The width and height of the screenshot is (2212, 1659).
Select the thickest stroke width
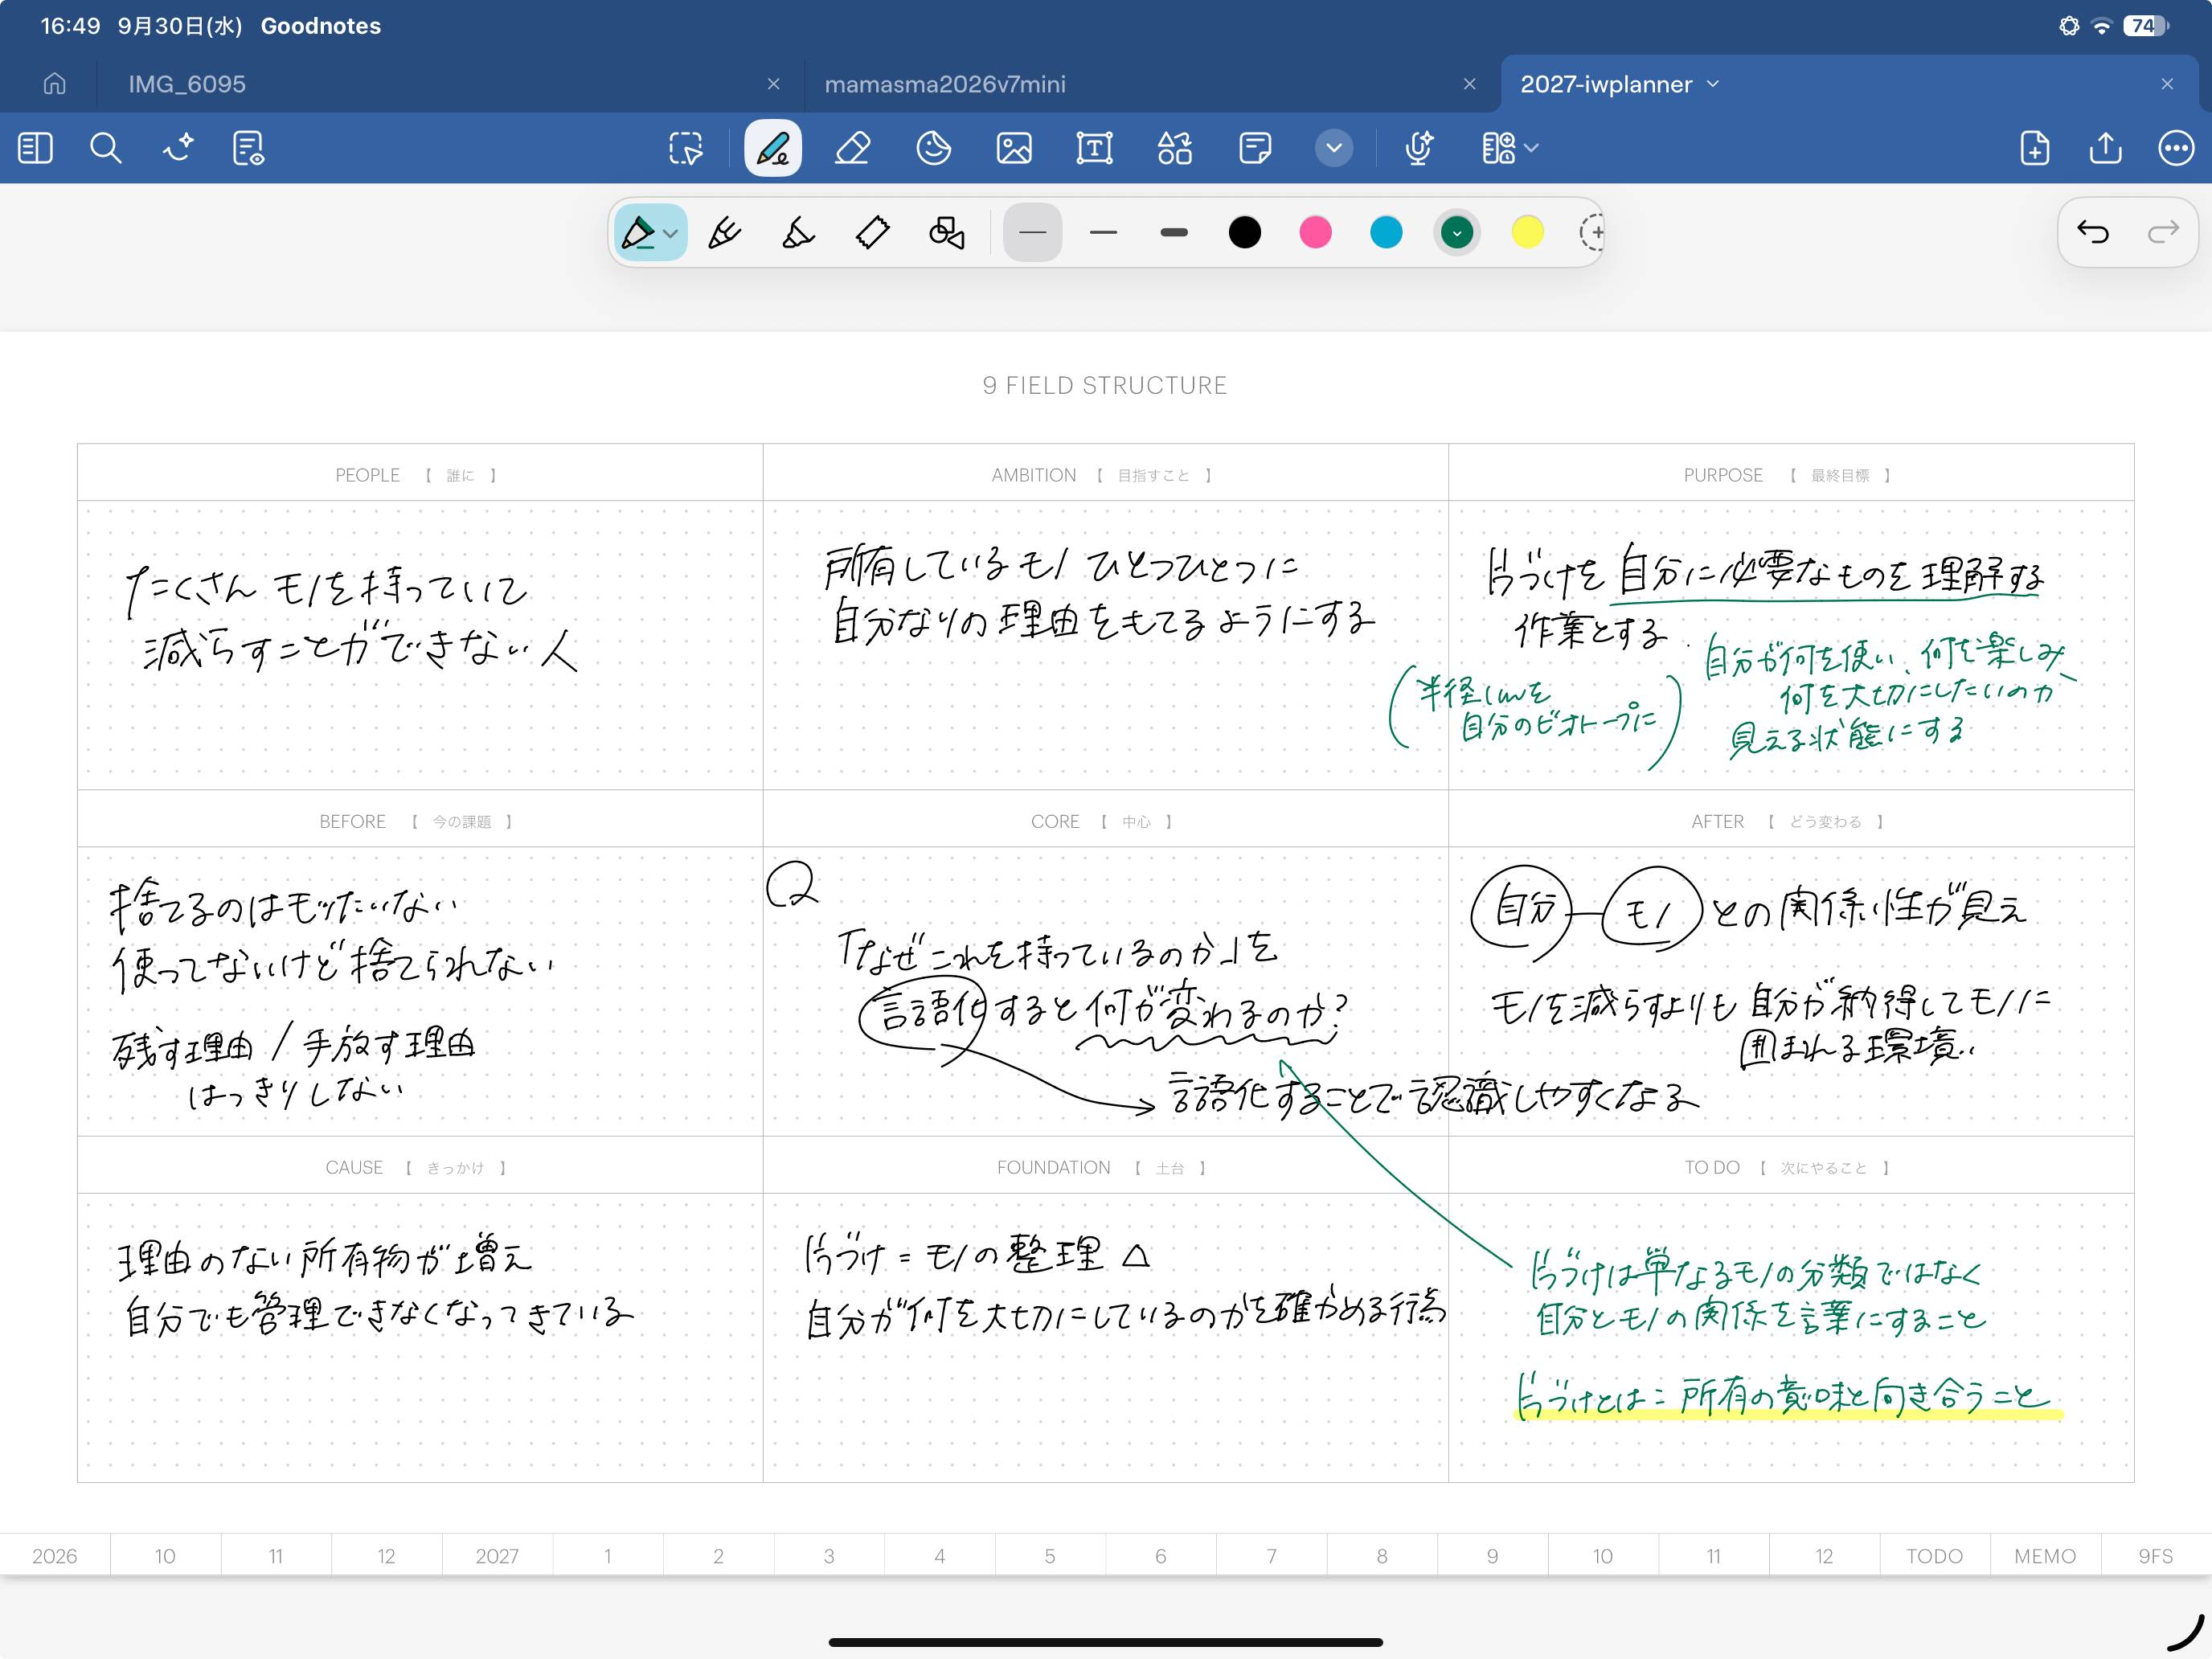1174,233
